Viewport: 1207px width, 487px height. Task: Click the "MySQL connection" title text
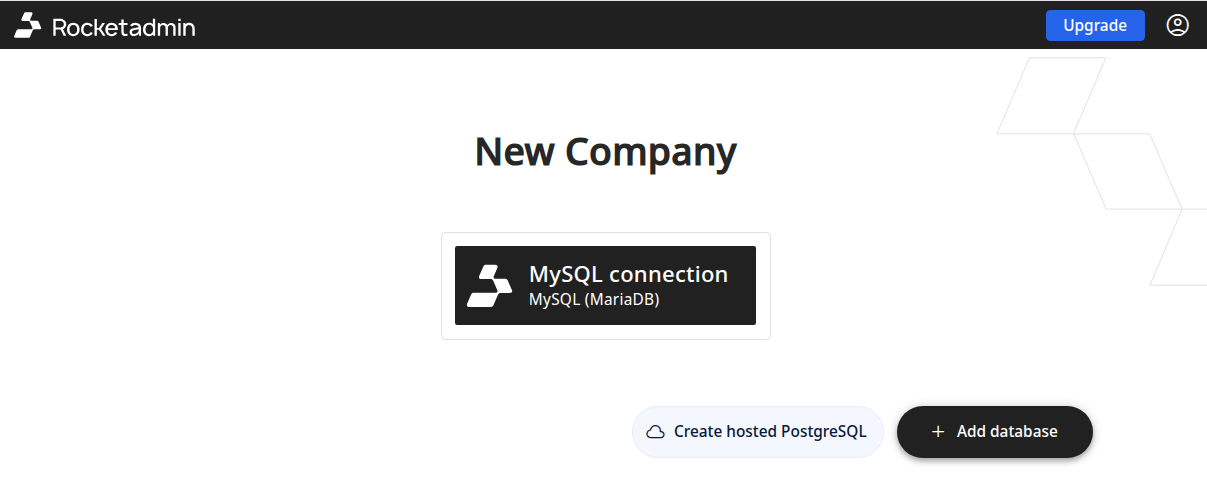point(628,274)
